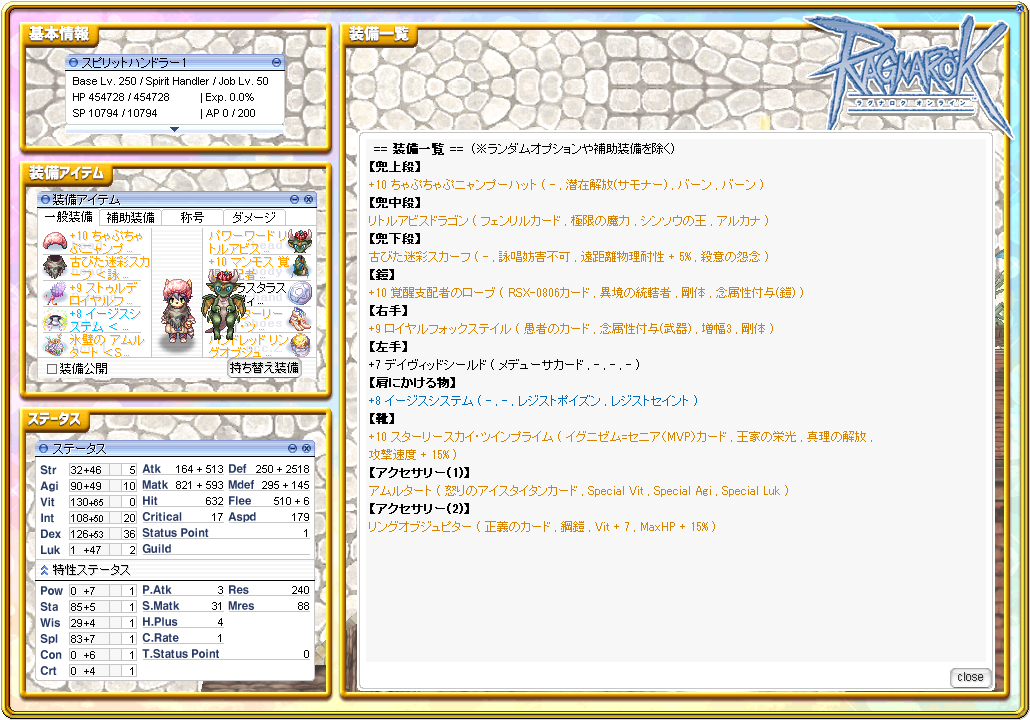
Task: Click the purple foxtail weapon icon
Action: [x=55, y=294]
